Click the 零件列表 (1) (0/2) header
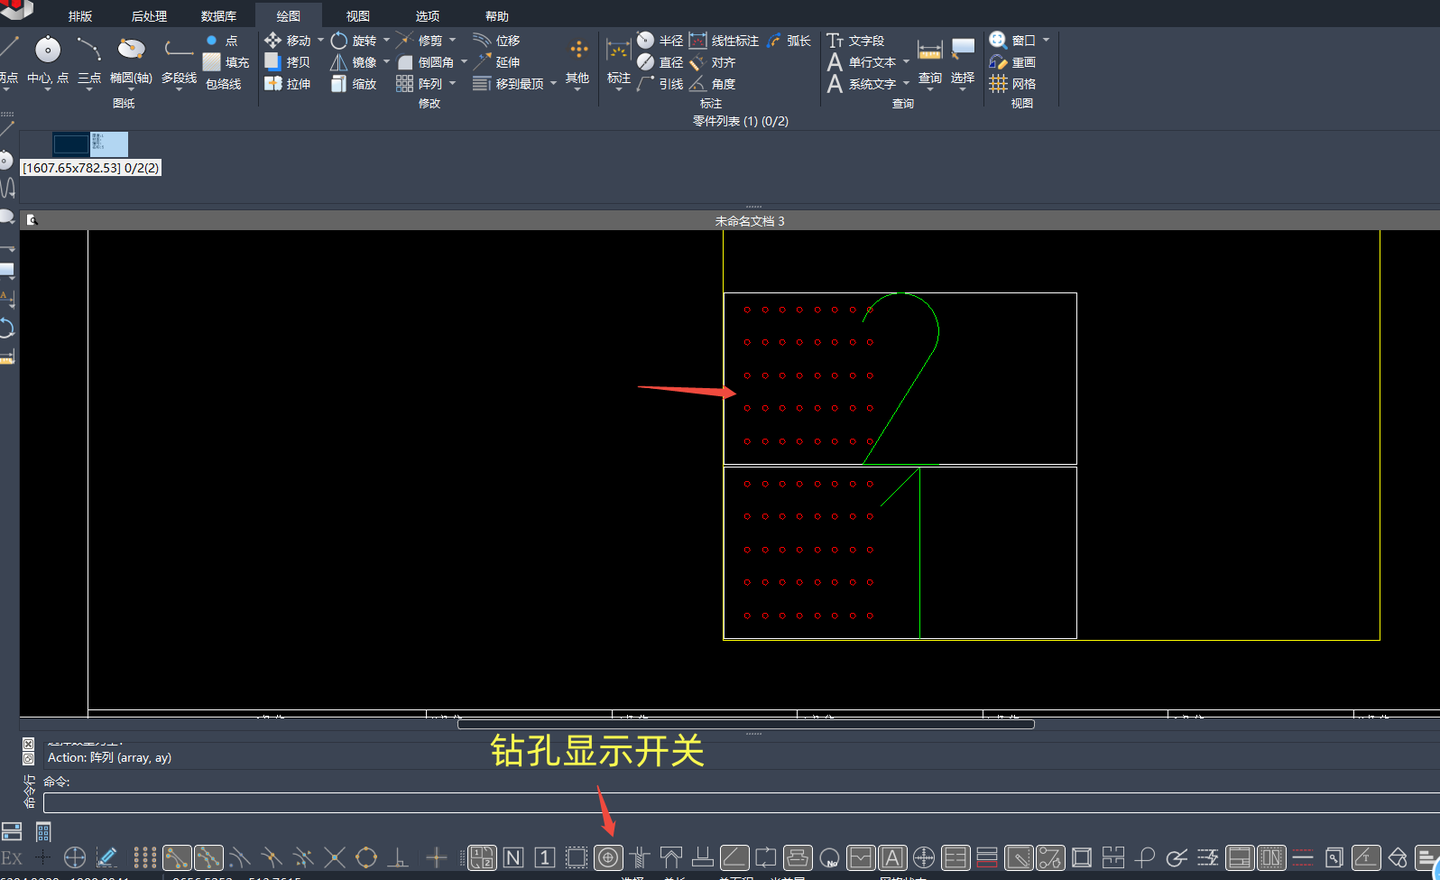The image size is (1440, 880). (x=741, y=121)
